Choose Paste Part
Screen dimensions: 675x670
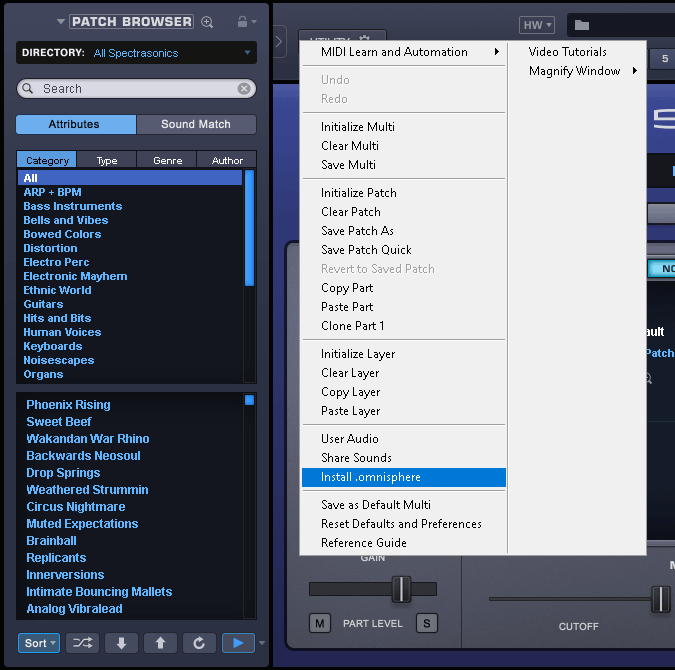[404, 307]
